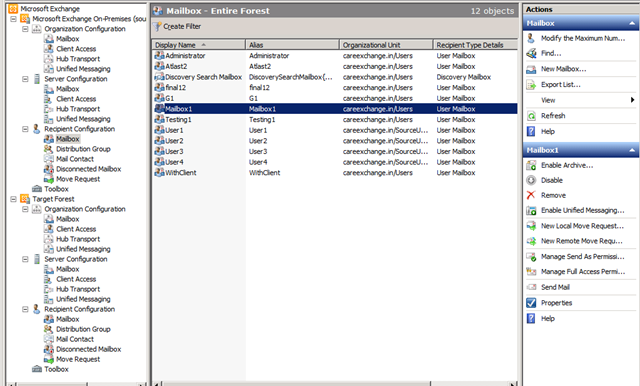Screen dimensions: 640x386
Task: Select the Atlast2 mailbox row
Action: 335,66
